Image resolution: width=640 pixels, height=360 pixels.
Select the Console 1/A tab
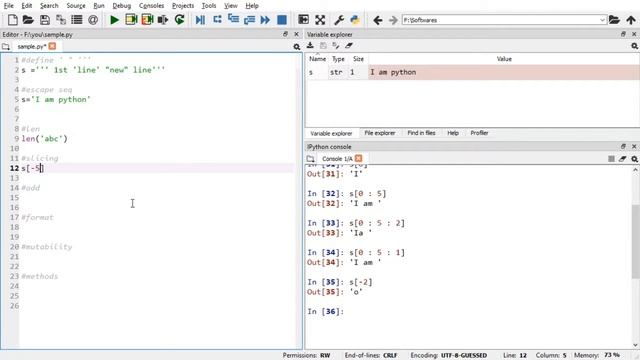337,159
